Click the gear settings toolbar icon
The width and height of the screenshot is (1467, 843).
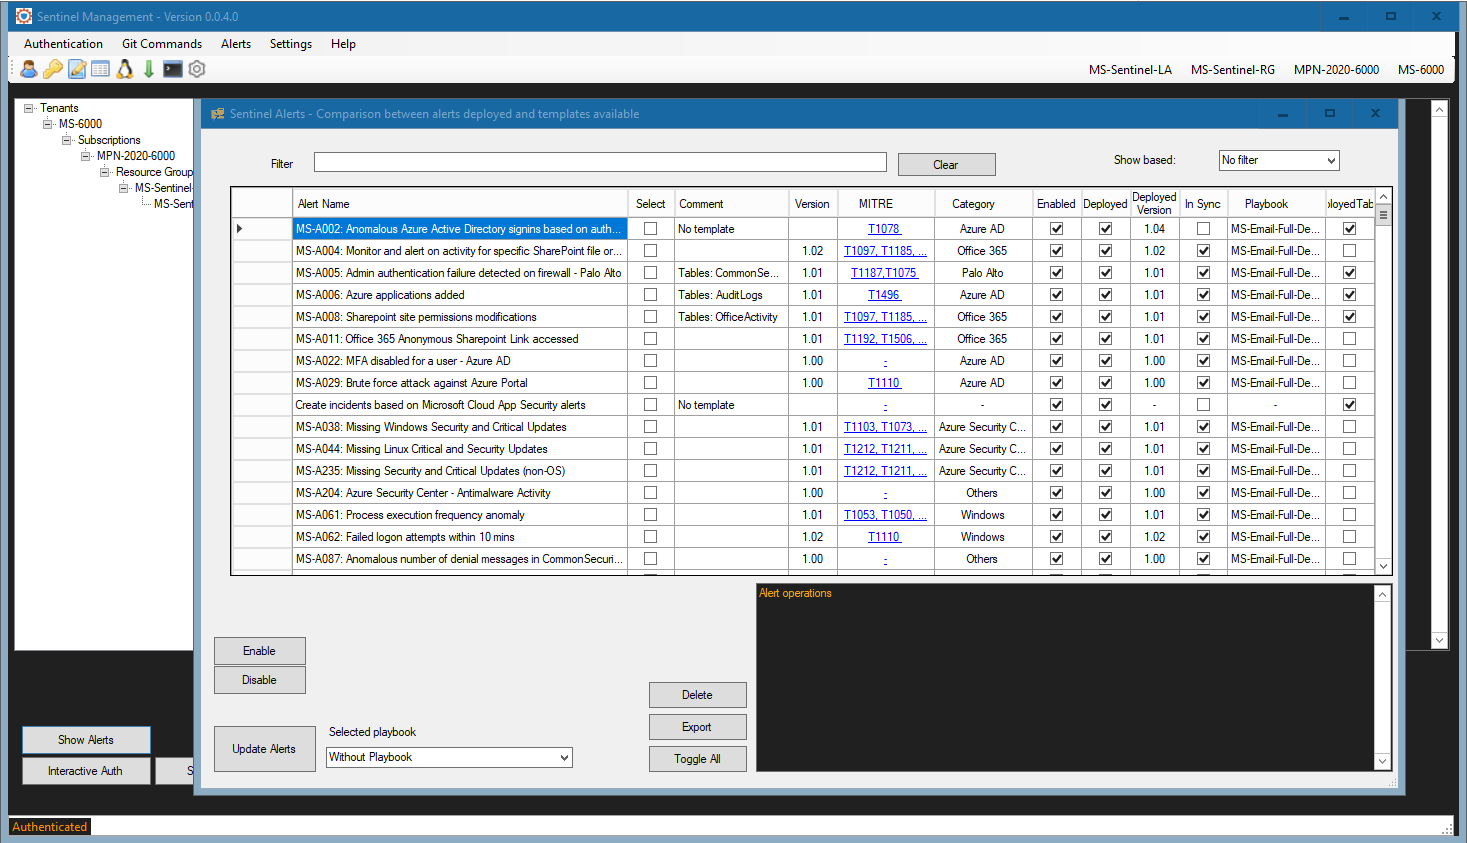197,69
